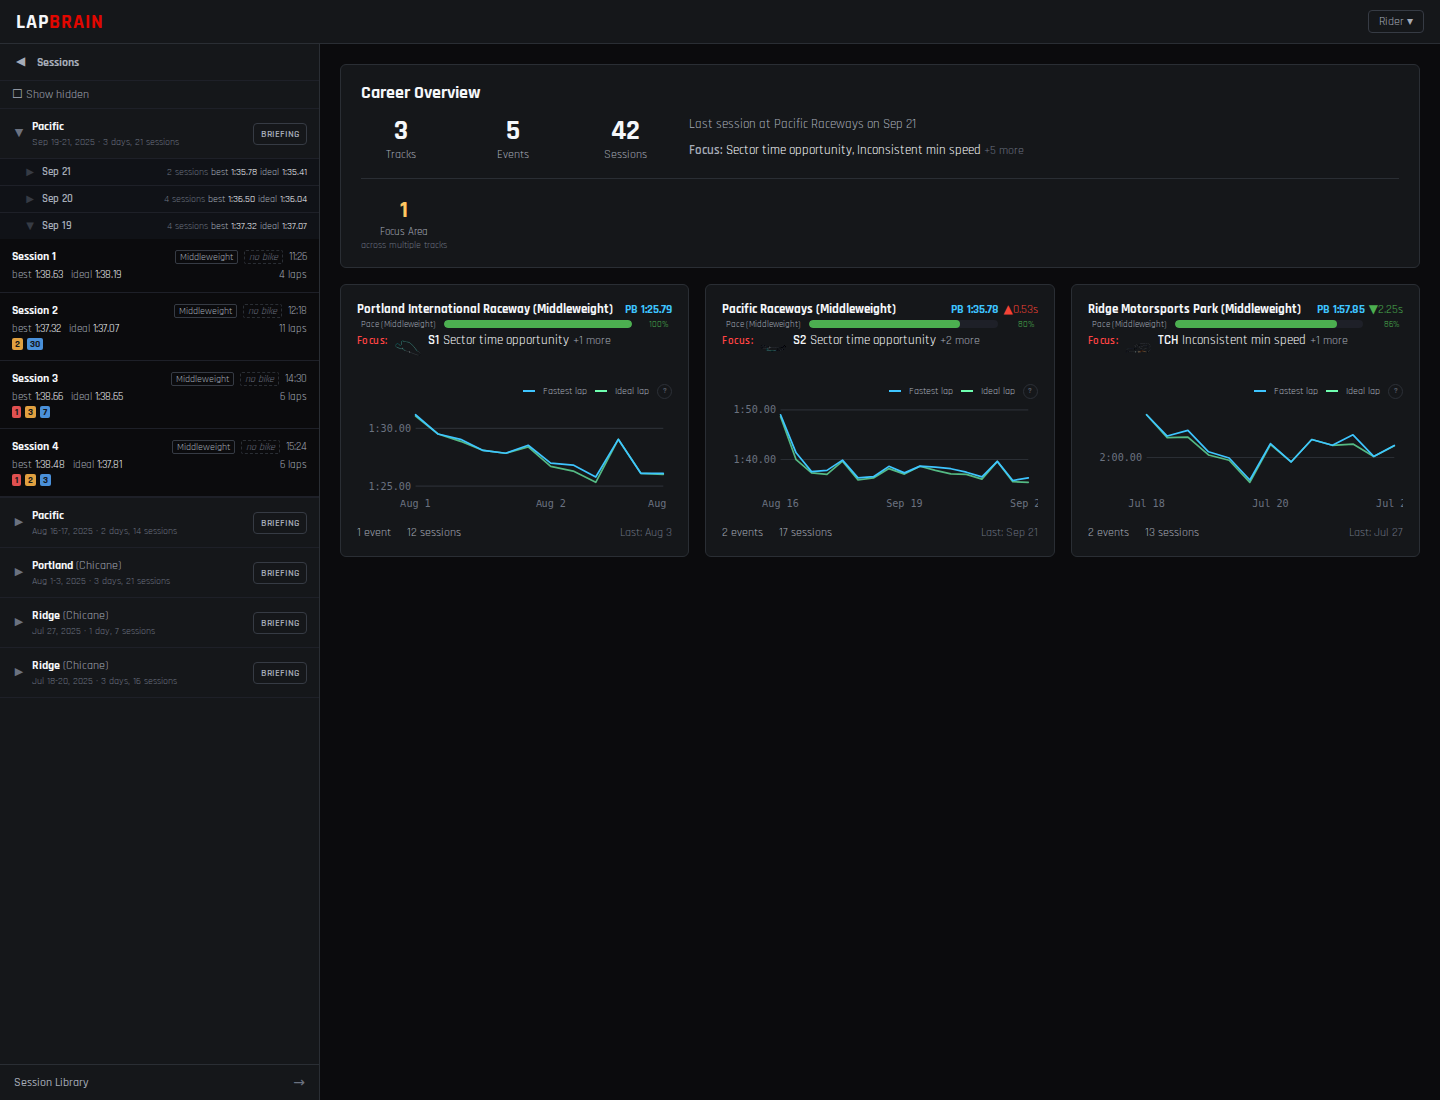Screen dimensions: 1440x1100
Task: Open the Briefing for Pacific Aug 16-17
Action: (280, 523)
